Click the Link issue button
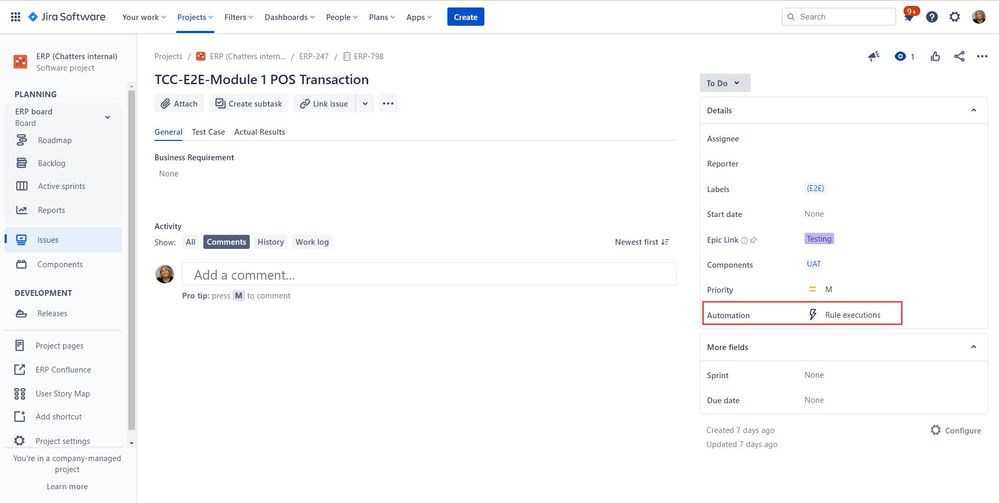Image resolution: width=999 pixels, height=503 pixels. coord(324,103)
